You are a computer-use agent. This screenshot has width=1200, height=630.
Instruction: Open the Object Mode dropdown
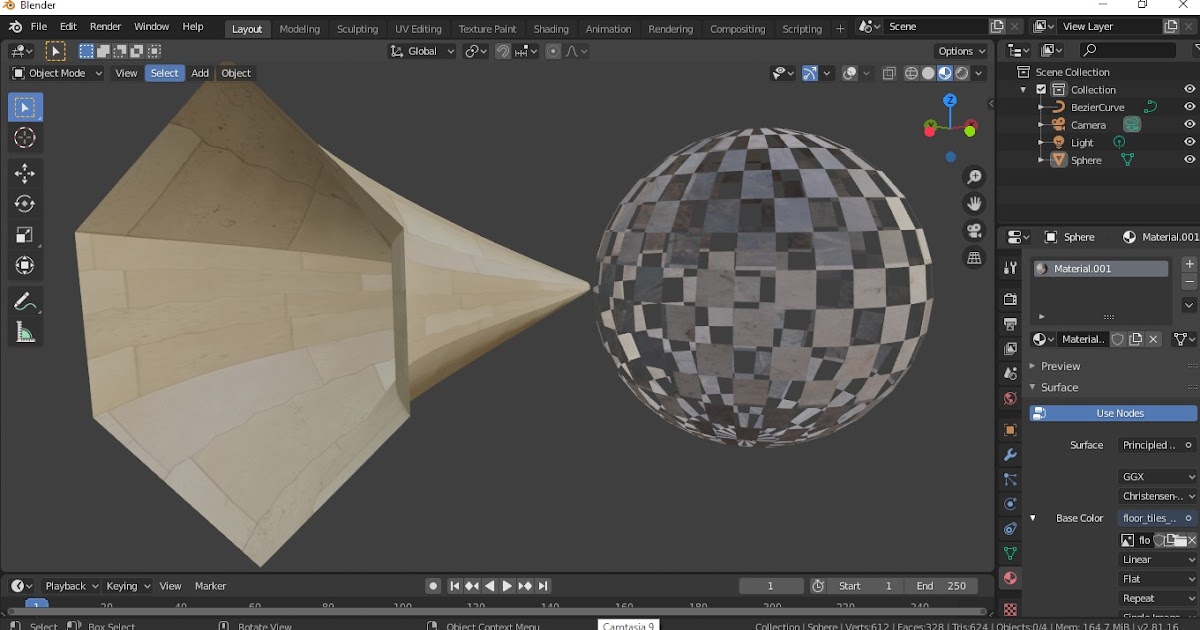coord(57,73)
